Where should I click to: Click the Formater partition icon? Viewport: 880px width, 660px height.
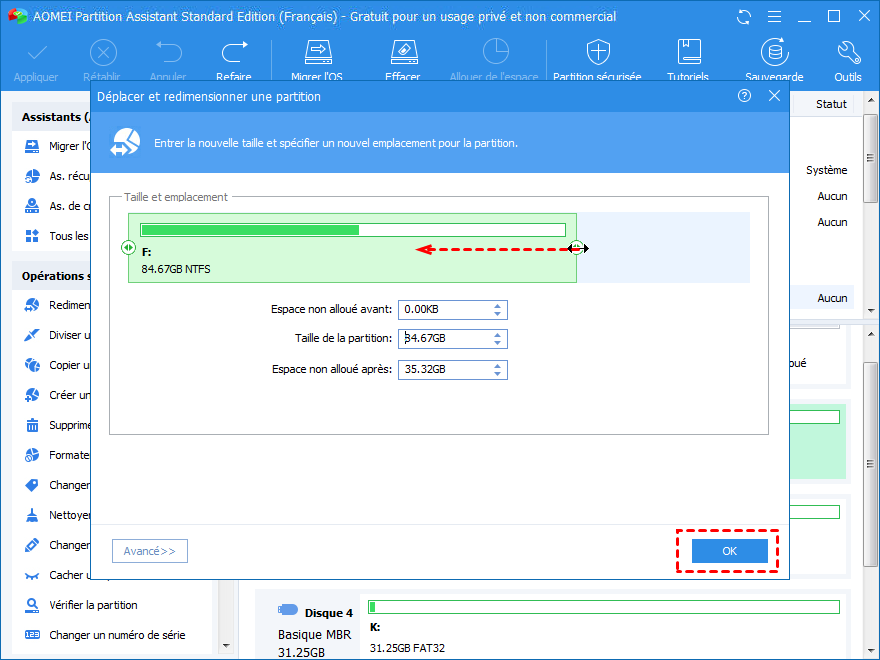[32, 455]
